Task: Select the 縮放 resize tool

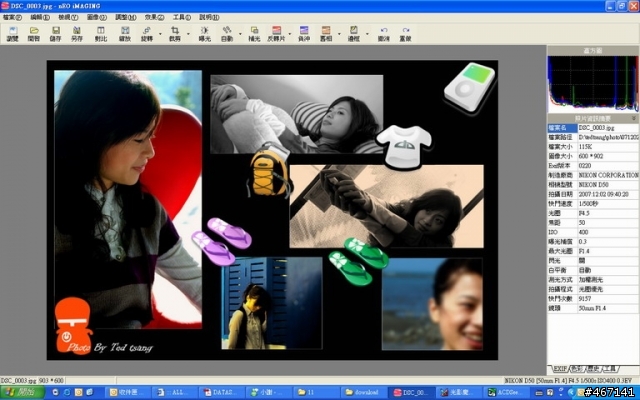Action: tap(125, 34)
